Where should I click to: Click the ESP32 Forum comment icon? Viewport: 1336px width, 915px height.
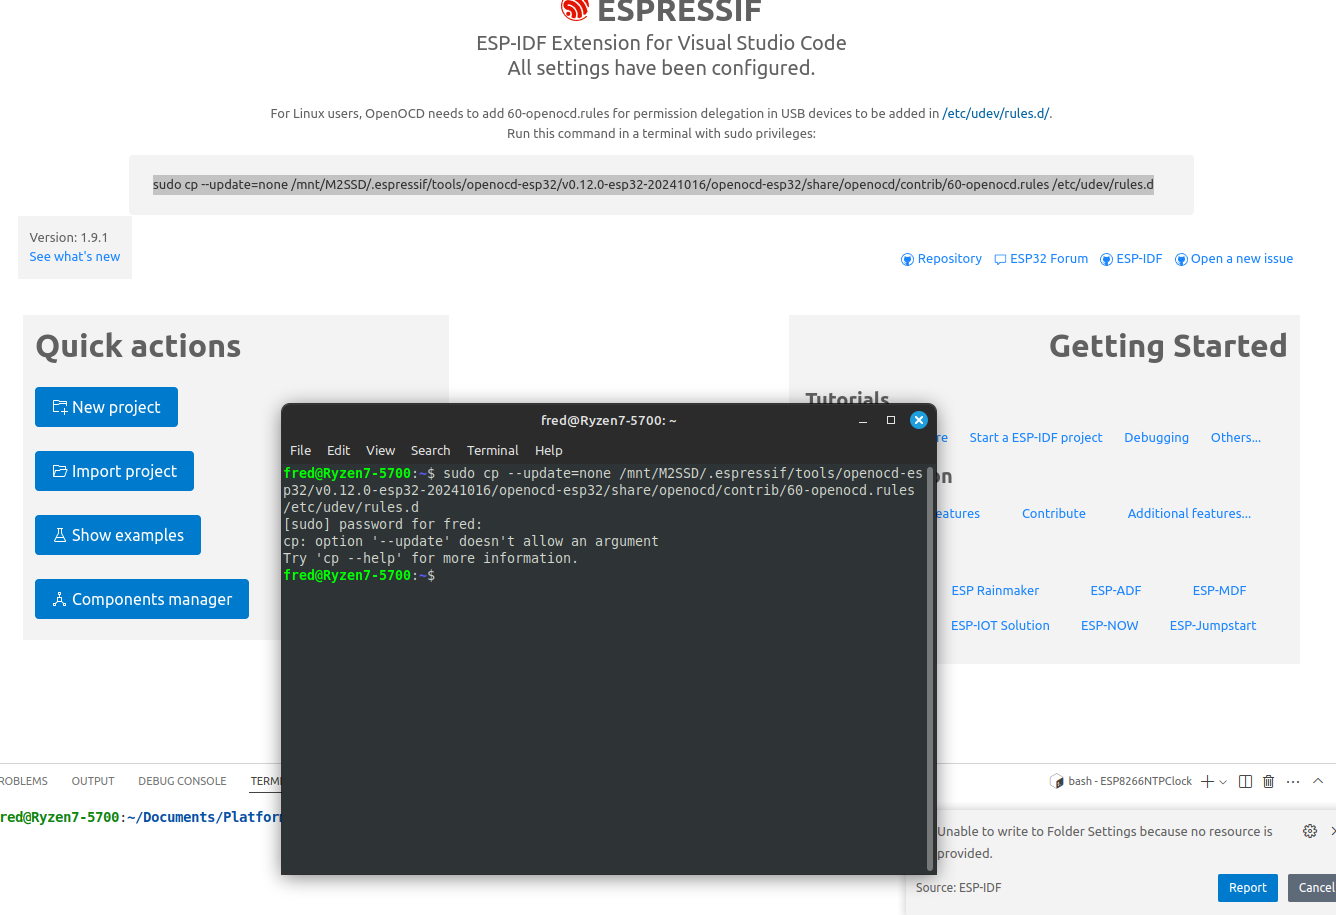tap(1000, 260)
